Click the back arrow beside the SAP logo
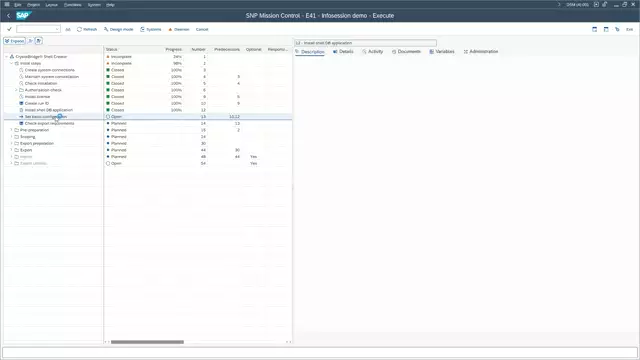 [x=9, y=16]
